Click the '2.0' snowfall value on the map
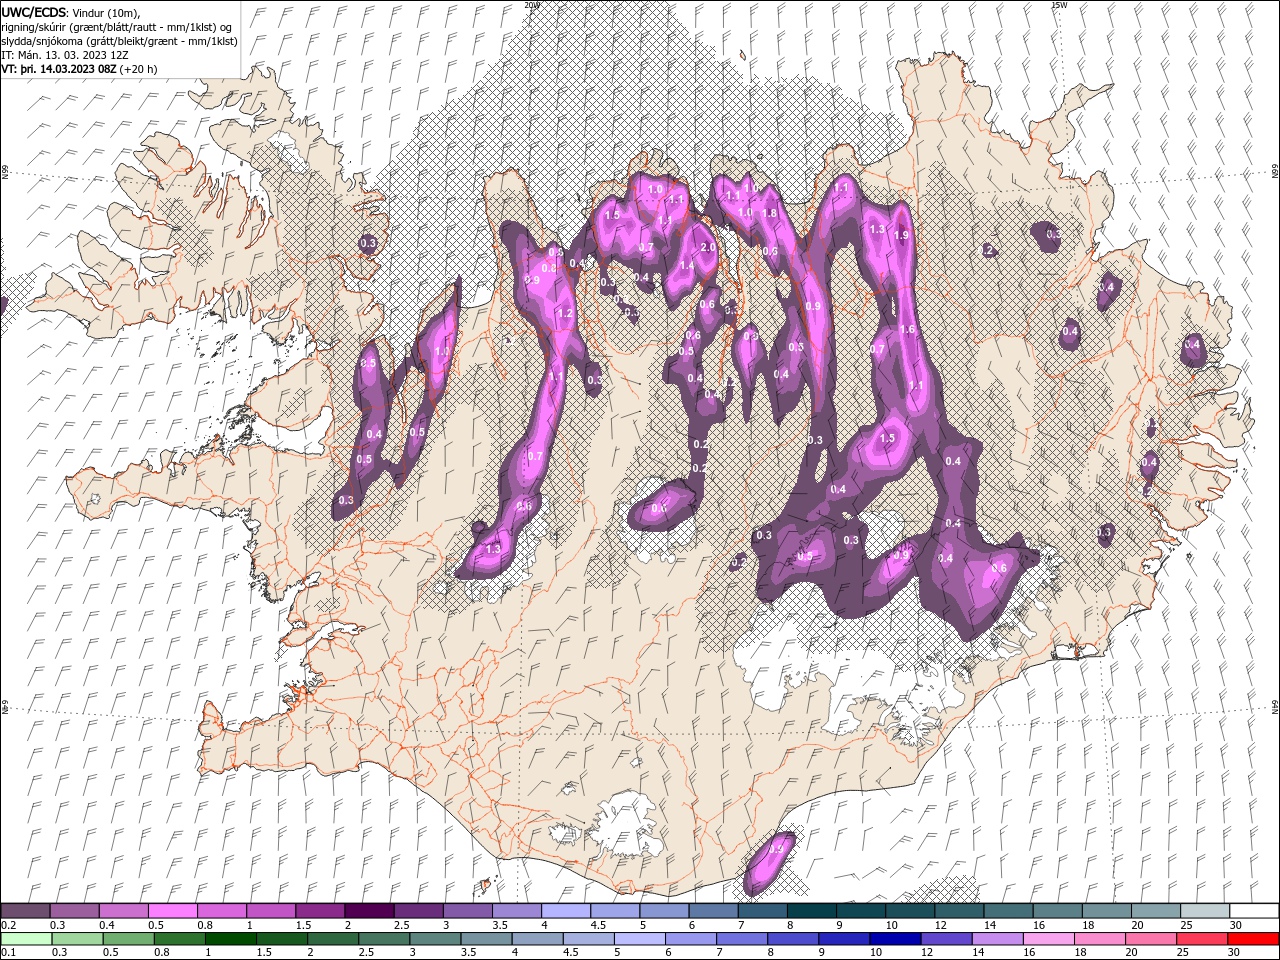Image resolution: width=1280 pixels, height=960 pixels. coord(708,247)
